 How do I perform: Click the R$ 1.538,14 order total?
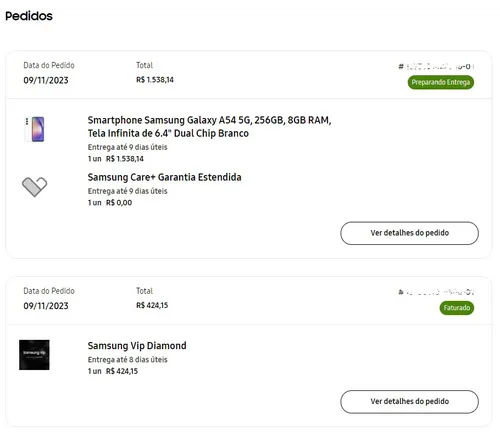pos(155,80)
